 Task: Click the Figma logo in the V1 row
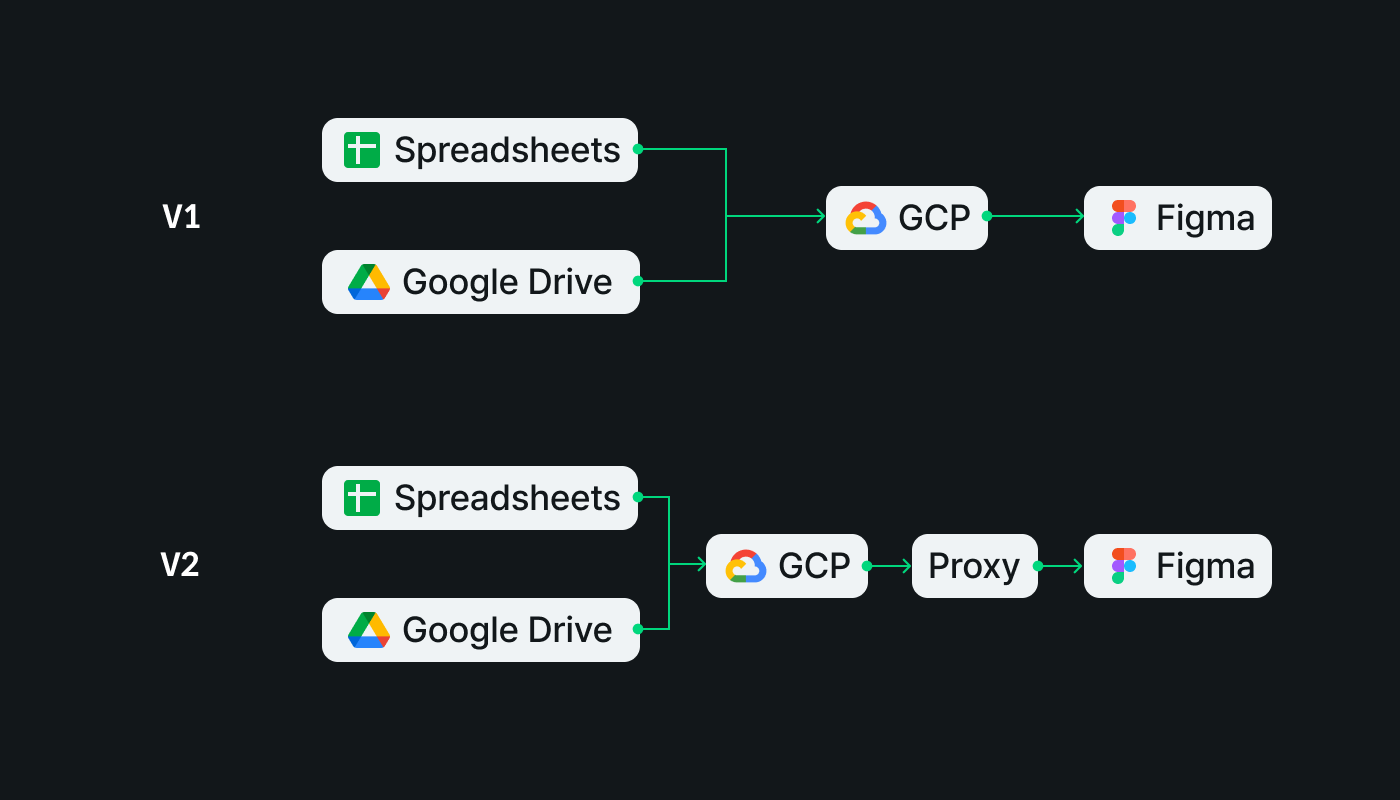tap(1124, 218)
